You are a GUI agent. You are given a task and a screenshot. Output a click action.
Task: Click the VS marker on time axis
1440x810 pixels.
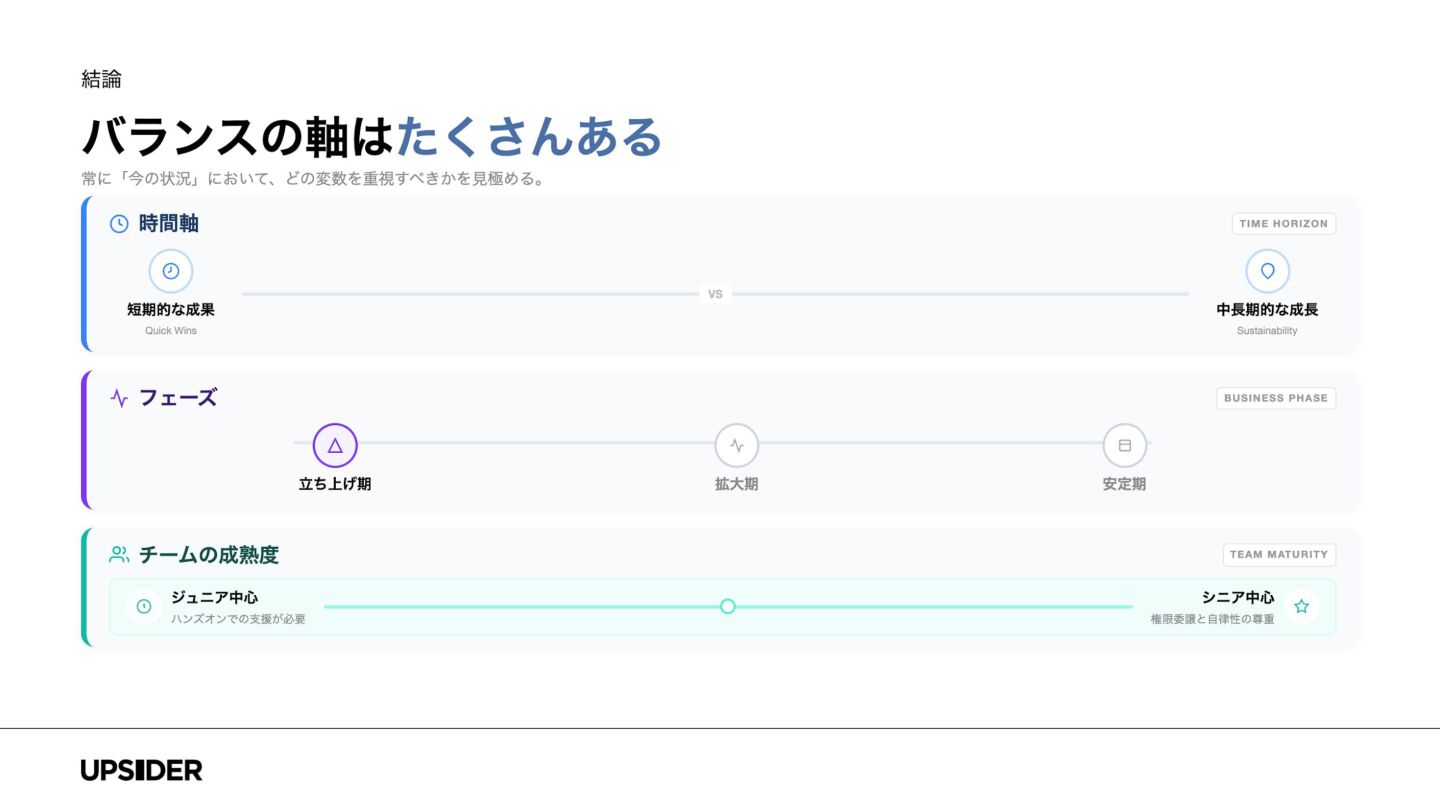tap(715, 294)
